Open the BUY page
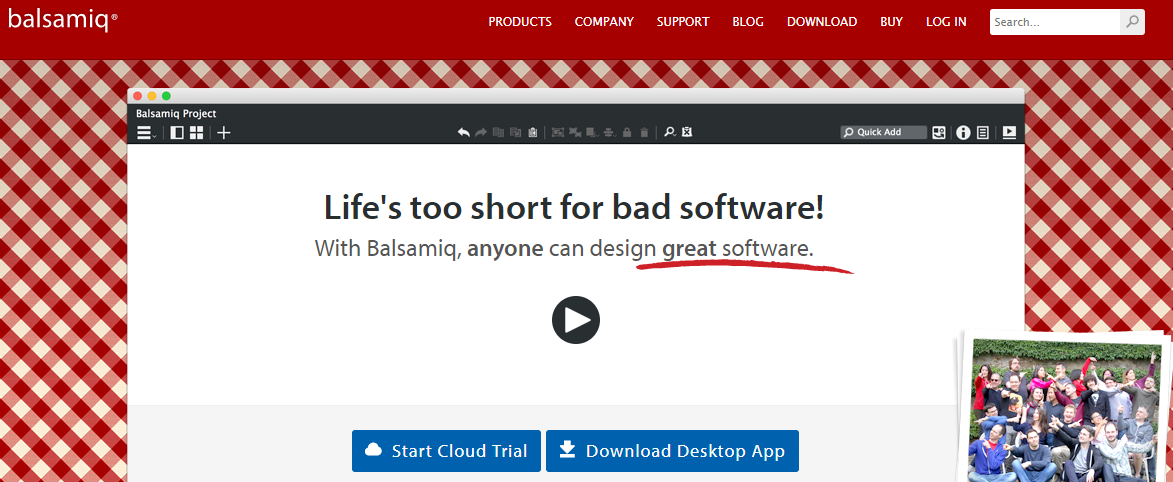 (892, 22)
